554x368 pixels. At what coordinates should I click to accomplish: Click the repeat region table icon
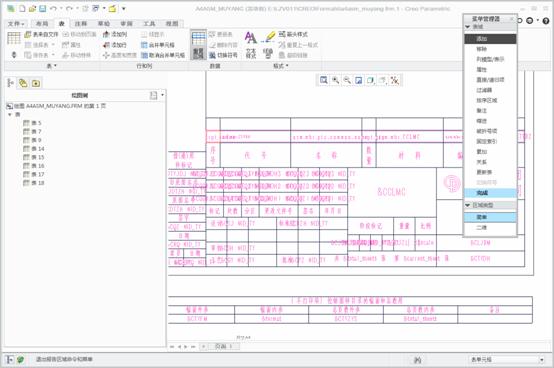coord(198,45)
